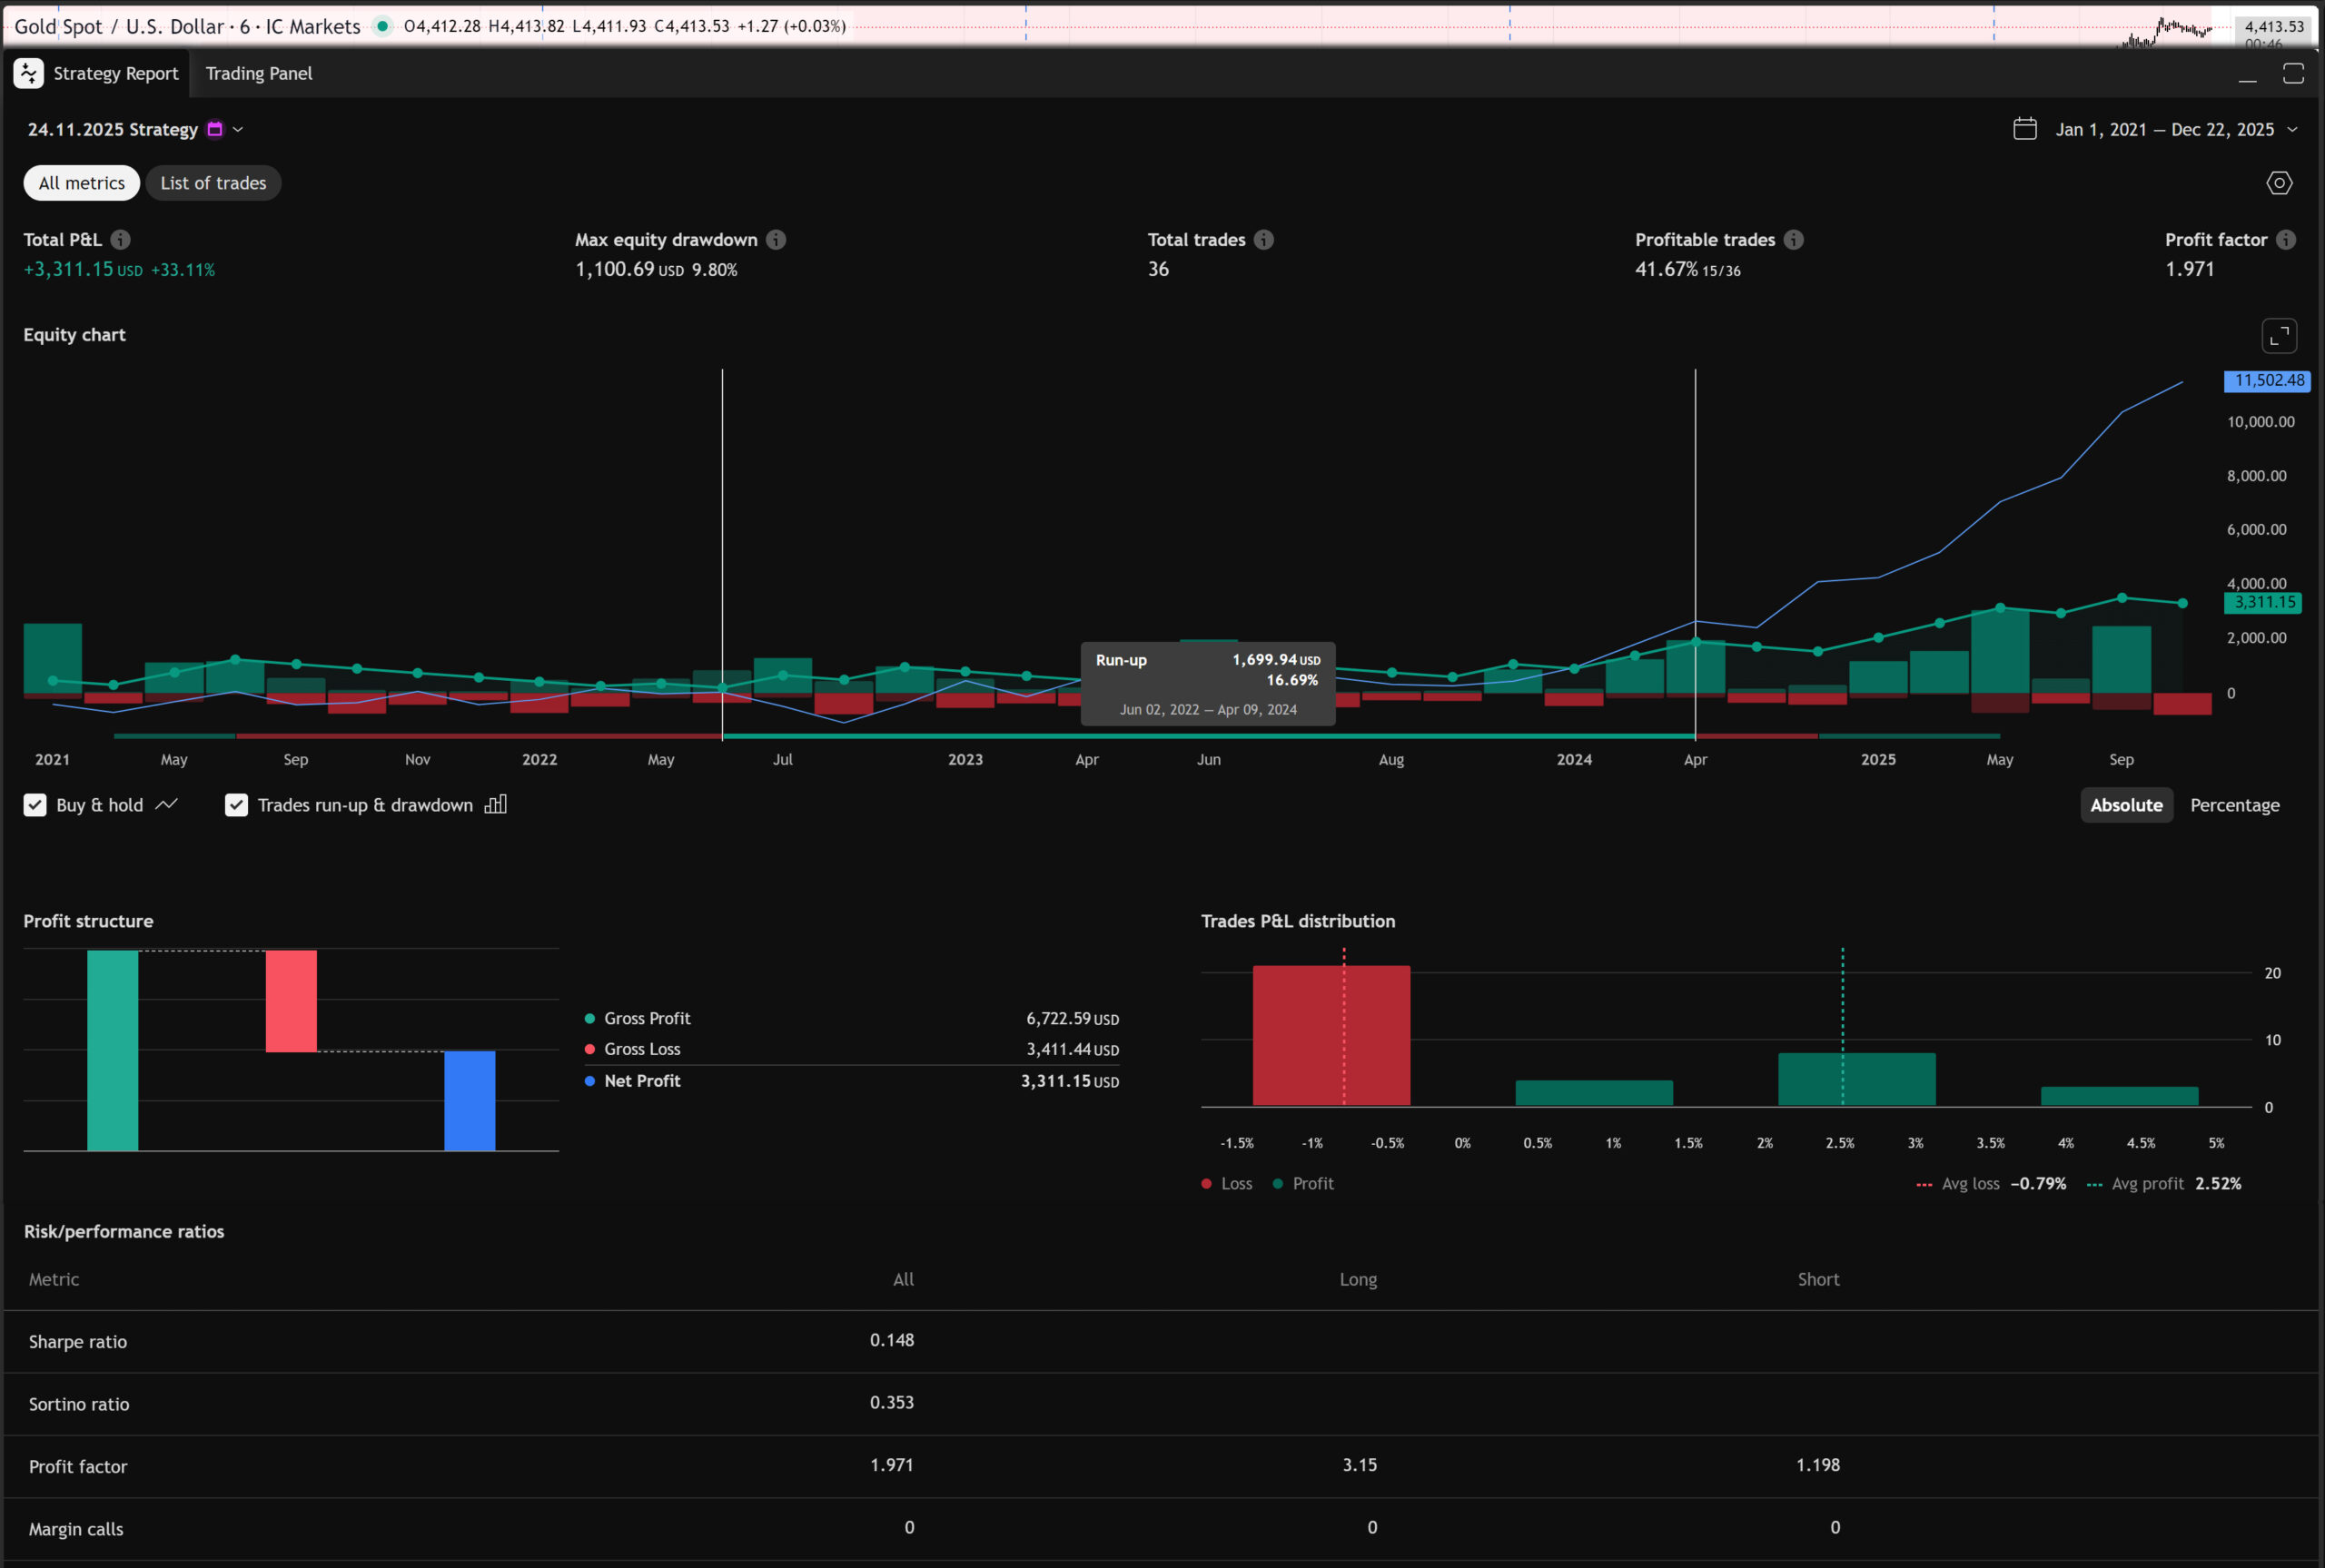2325x1568 pixels.
Task: Click the Total P&L info icon
Action: pyautogui.click(x=120, y=240)
